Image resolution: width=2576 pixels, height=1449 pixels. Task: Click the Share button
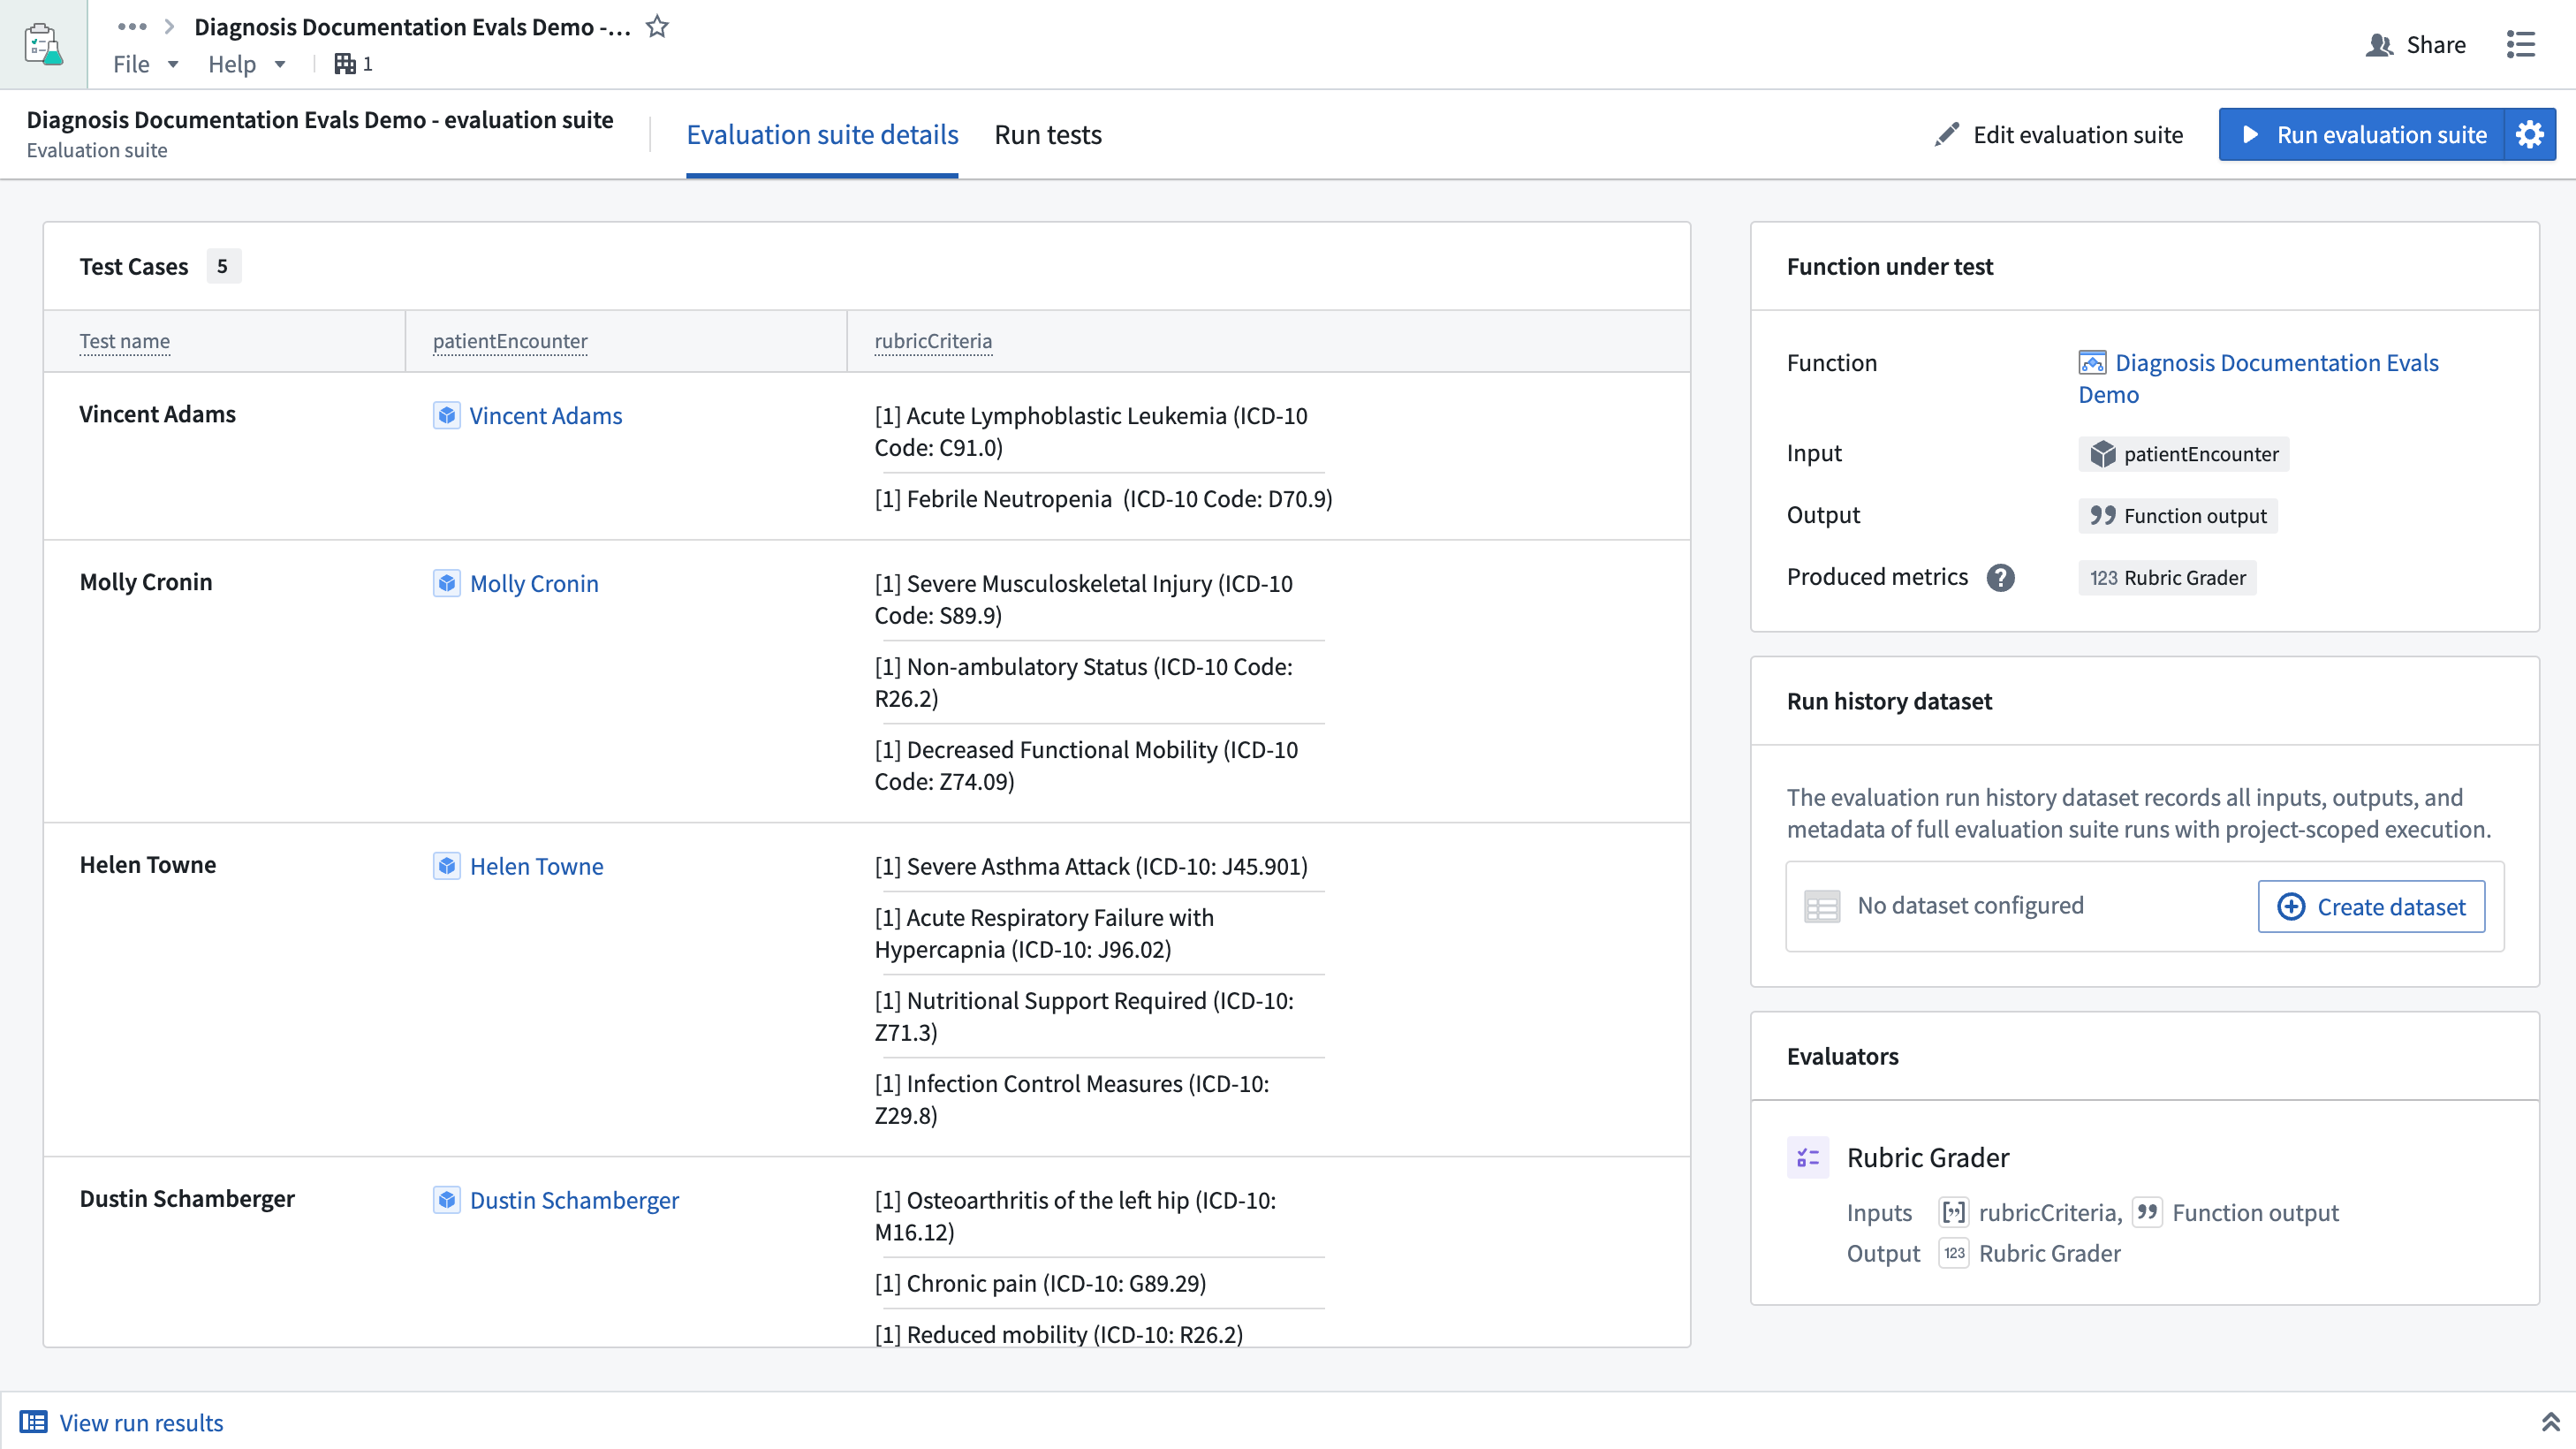point(2415,44)
